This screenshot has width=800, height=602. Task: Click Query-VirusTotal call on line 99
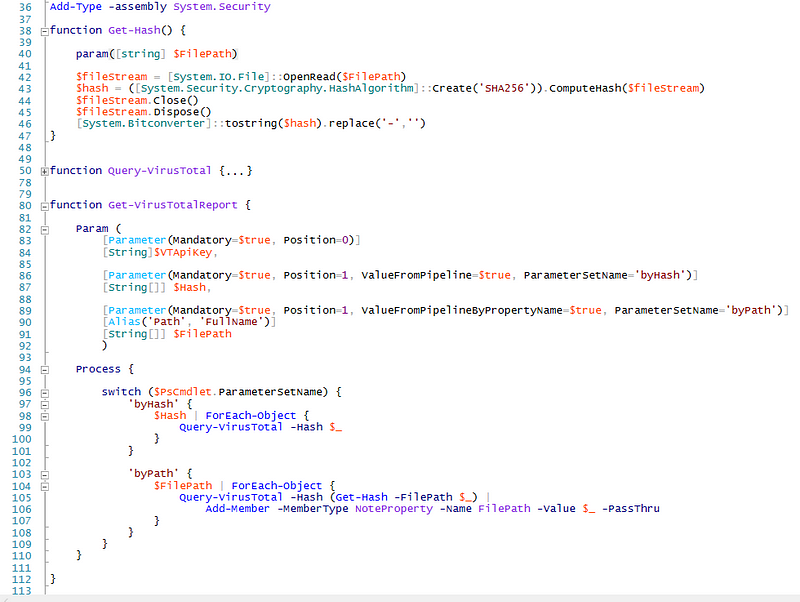pyautogui.click(x=231, y=427)
